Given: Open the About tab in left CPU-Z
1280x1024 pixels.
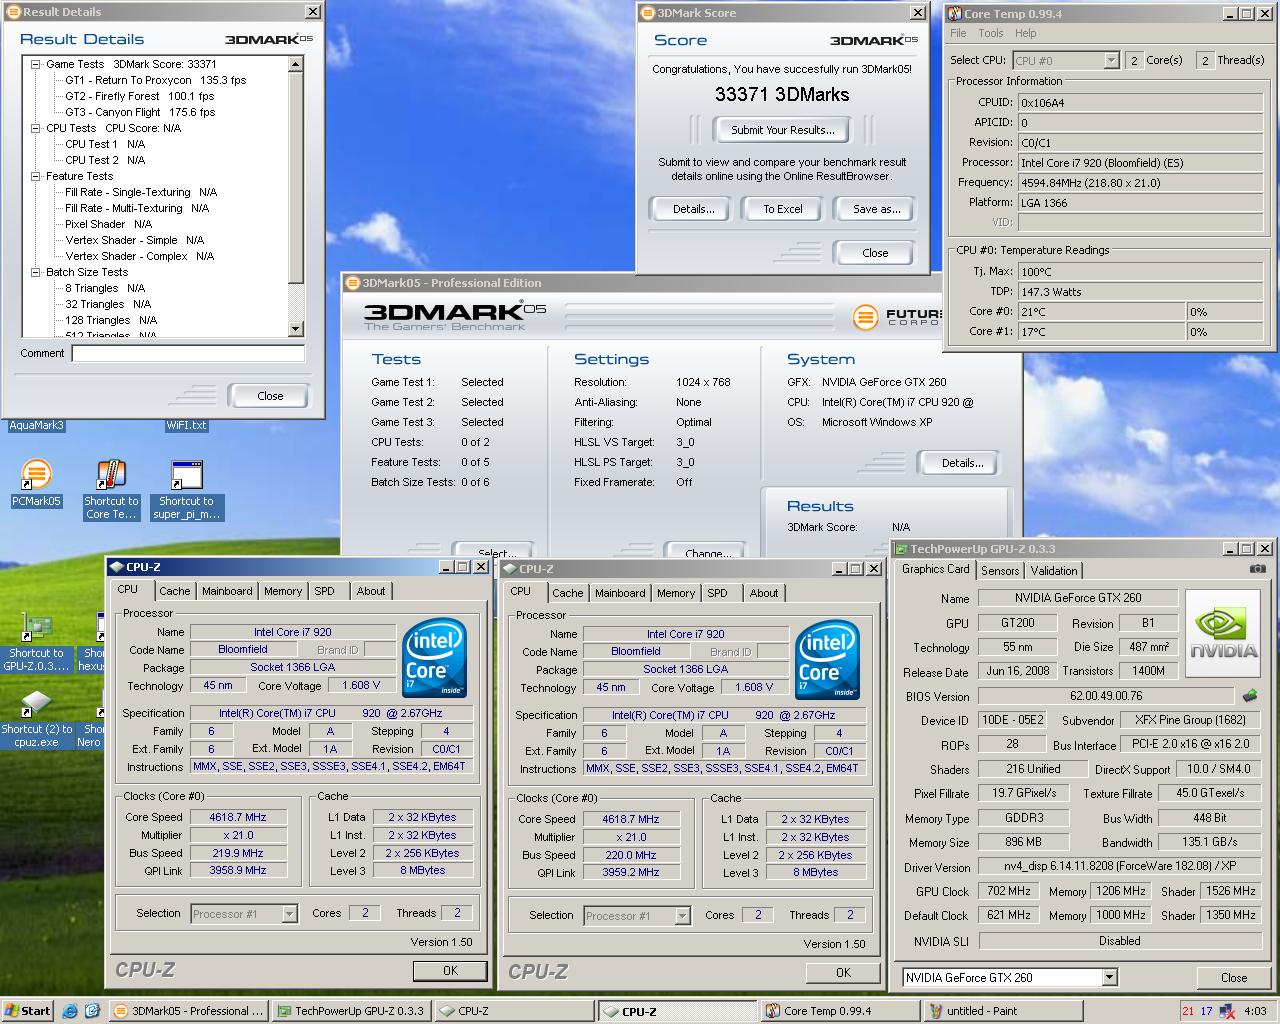Looking at the screenshot, I should point(371,591).
